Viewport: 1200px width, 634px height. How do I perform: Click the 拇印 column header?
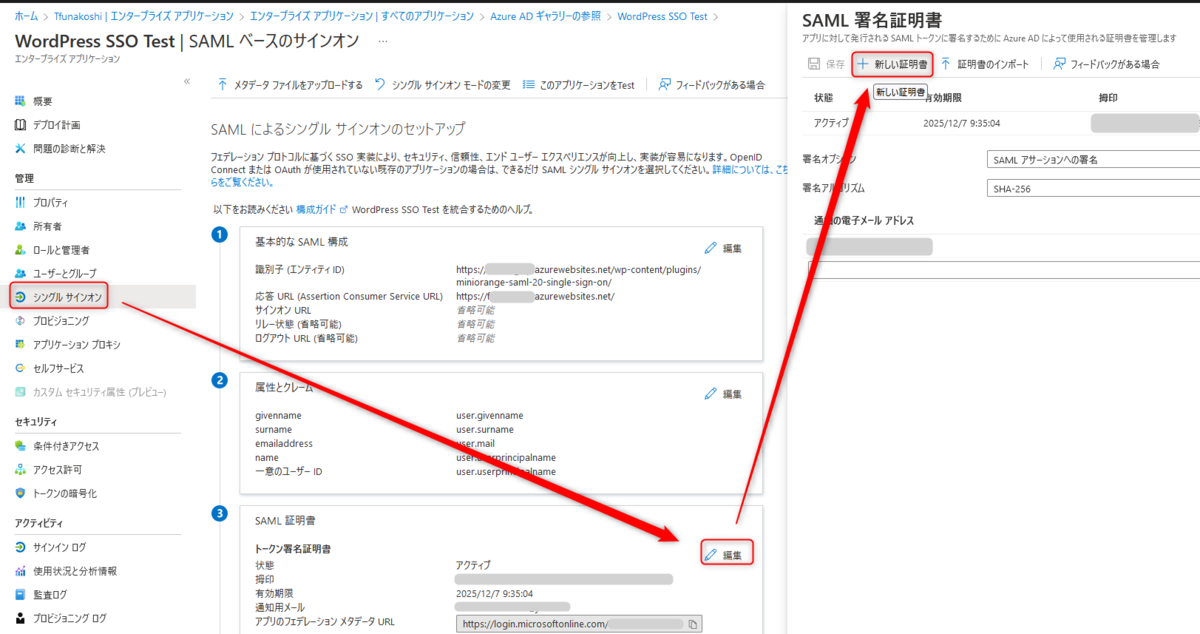point(1107,98)
